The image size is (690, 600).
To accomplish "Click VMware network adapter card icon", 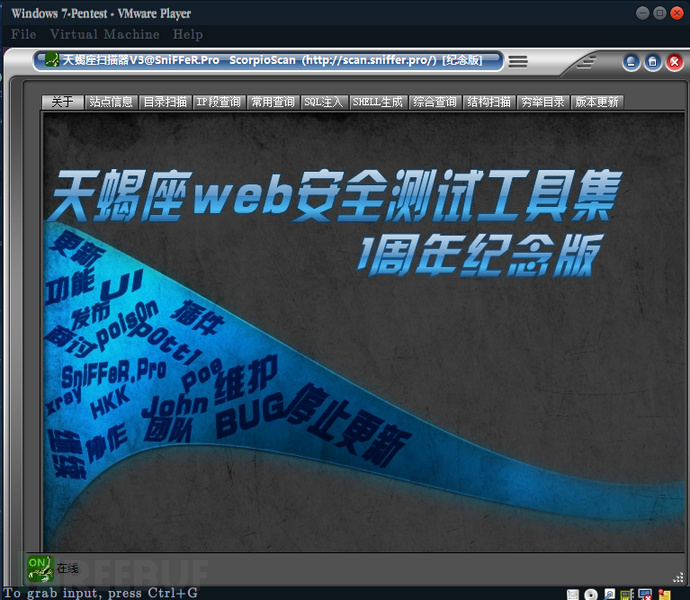I will (627, 594).
